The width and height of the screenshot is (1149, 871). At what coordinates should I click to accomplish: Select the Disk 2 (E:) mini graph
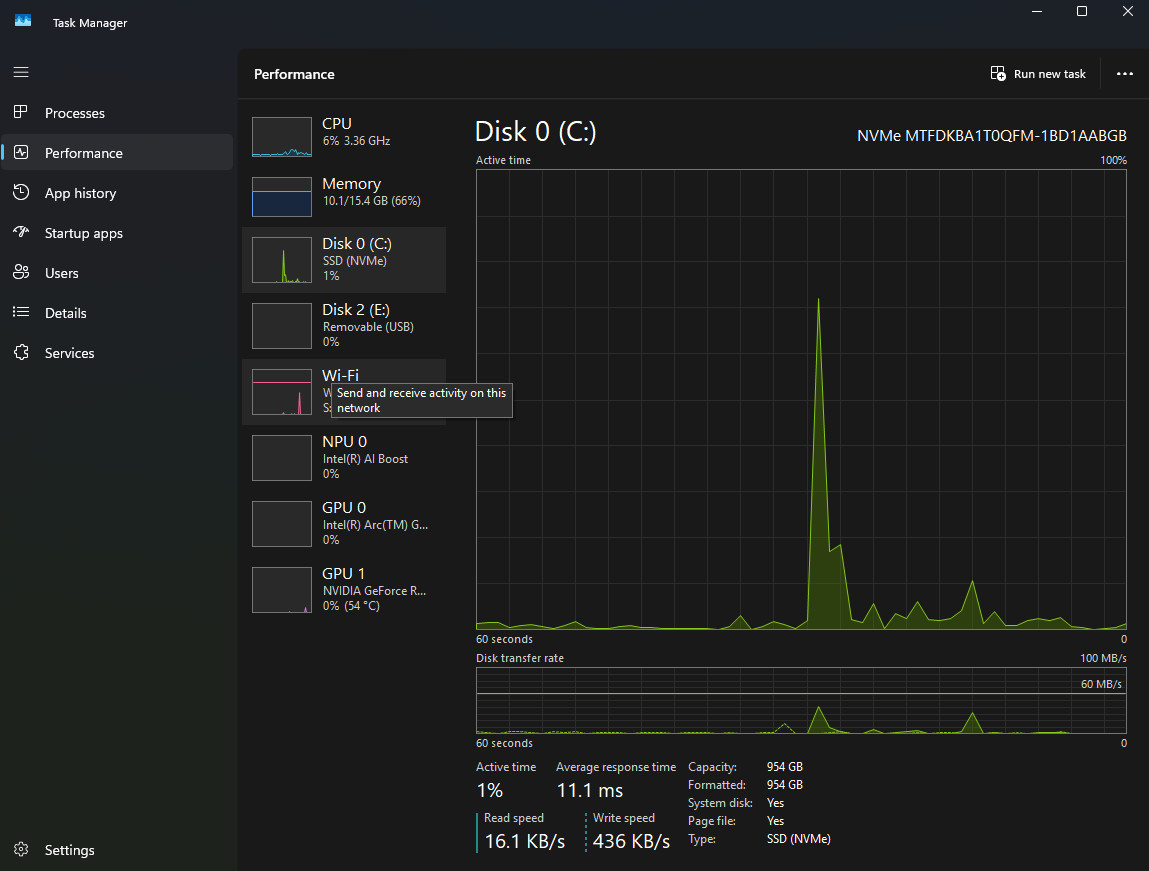pos(282,326)
